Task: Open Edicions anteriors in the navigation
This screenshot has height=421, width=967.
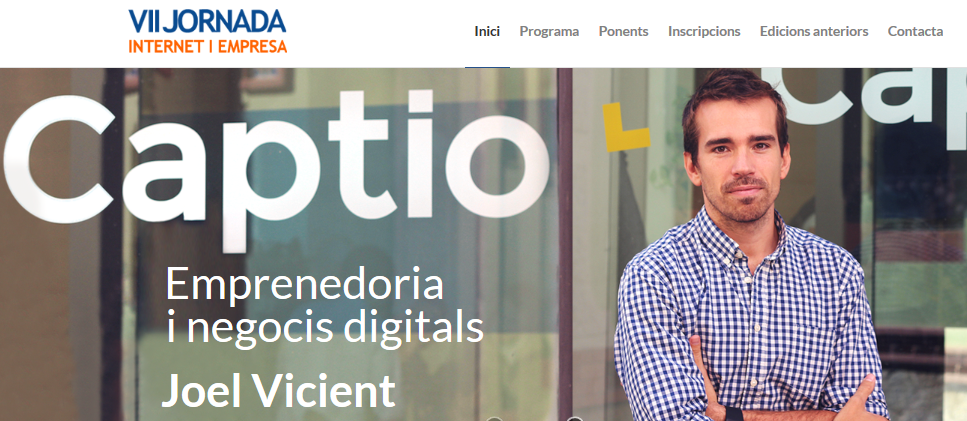Action: point(814,31)
